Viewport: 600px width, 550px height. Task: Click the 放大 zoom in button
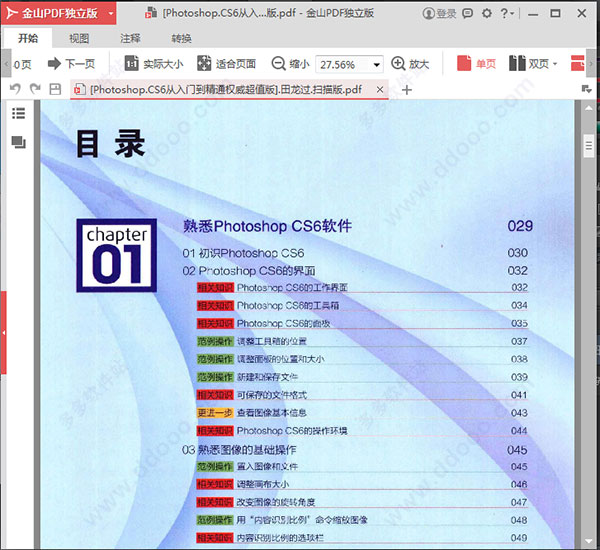[x=410, y=64]
